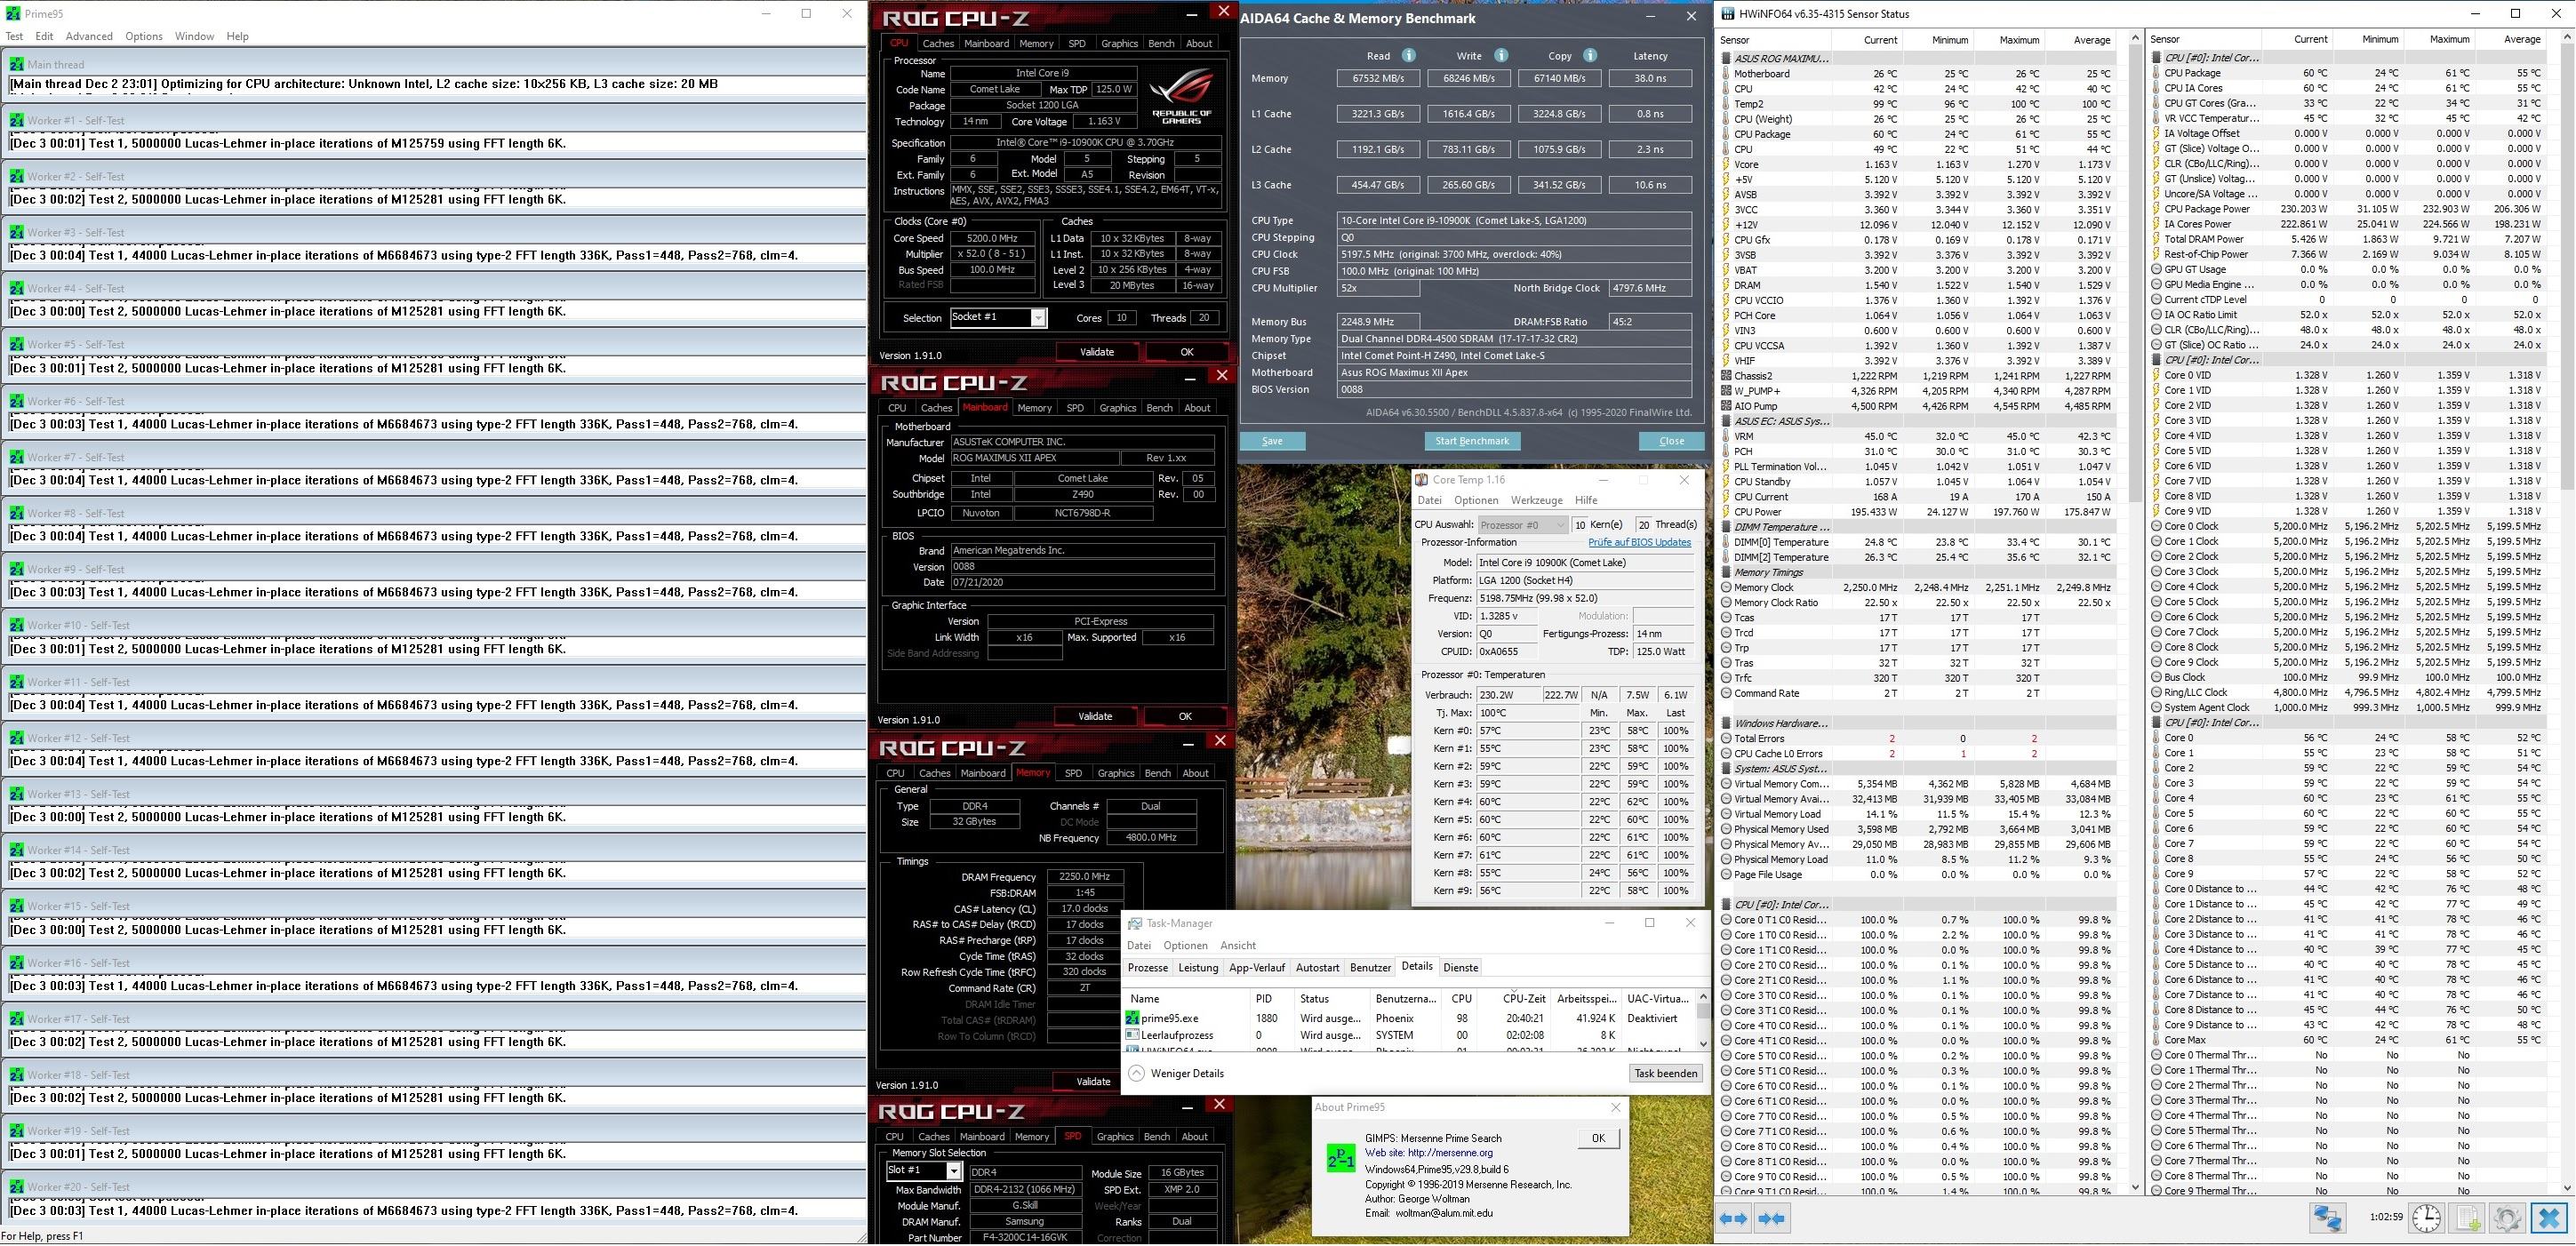Click HWiNFO log file with plus icon
The height and width of the screenshot is (1246, 2576).
click(x=2467, y=1218)
